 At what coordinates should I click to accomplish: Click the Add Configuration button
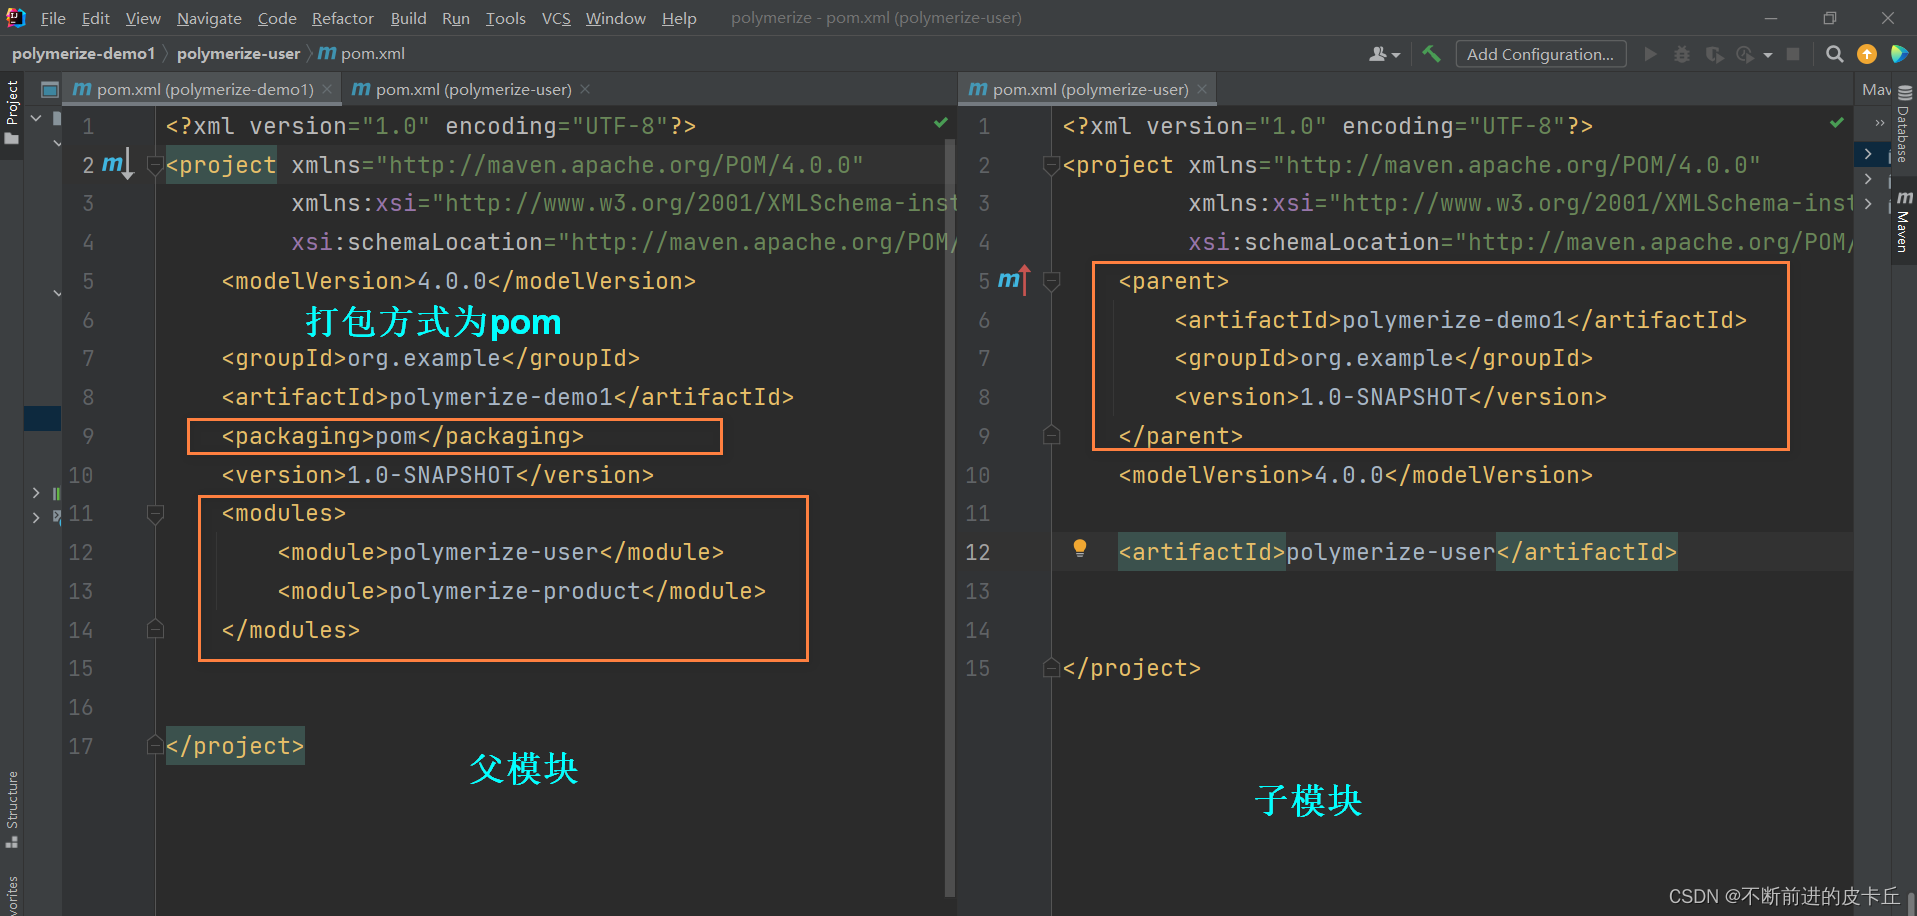click(1540, 54)
